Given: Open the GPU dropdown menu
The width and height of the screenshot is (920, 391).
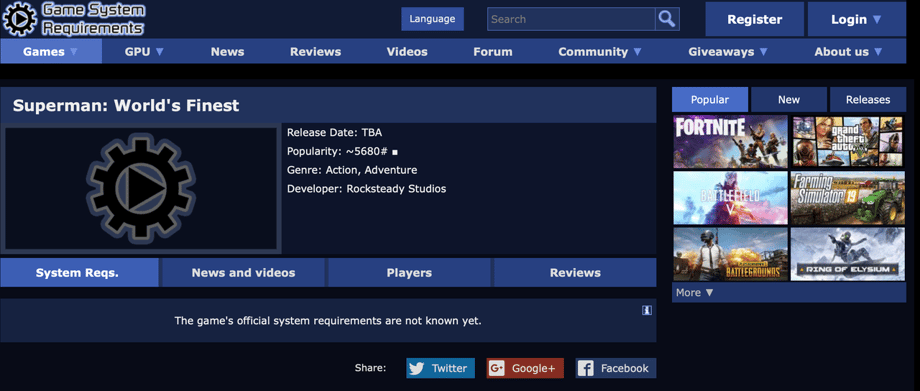Looking at the screenshot, I should pyautogui.click(x=144, y=52).
